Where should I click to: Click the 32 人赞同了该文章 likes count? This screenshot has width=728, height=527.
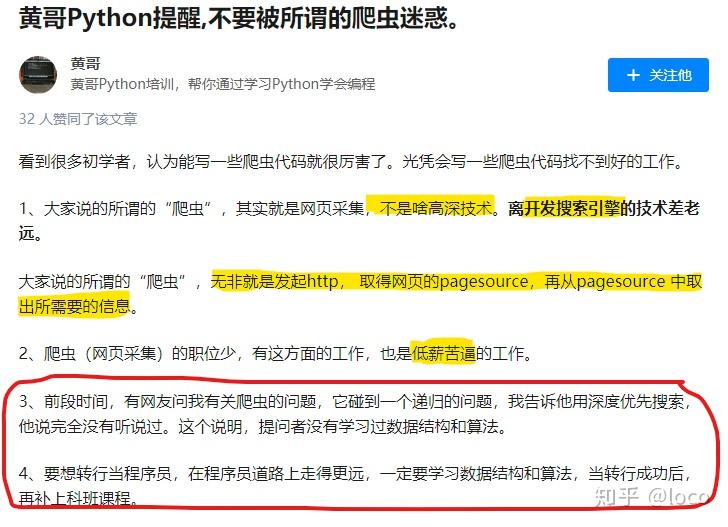click(x=78, y=119)
